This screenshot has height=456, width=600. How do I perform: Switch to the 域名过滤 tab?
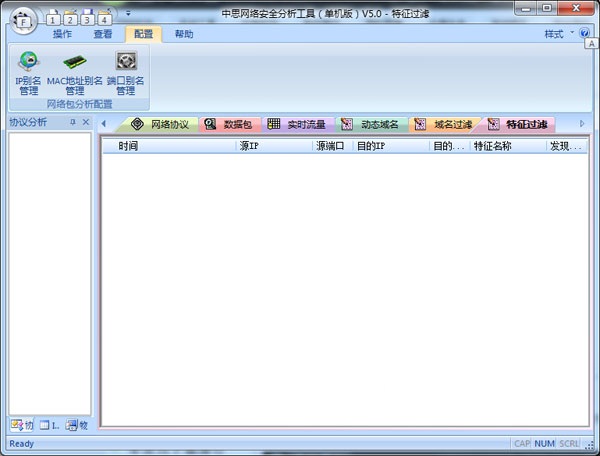pos(444,124)
